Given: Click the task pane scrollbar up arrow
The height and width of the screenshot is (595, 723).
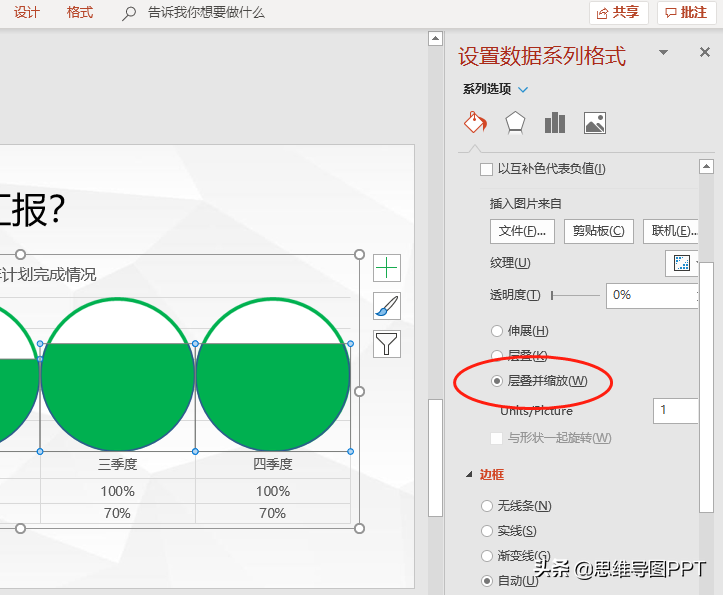Looking at the screenshot, I should tap(706, 167).
